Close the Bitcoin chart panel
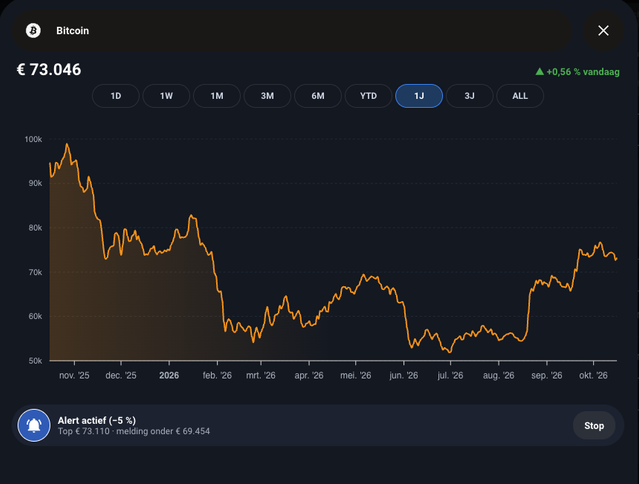 click(603, 31)
